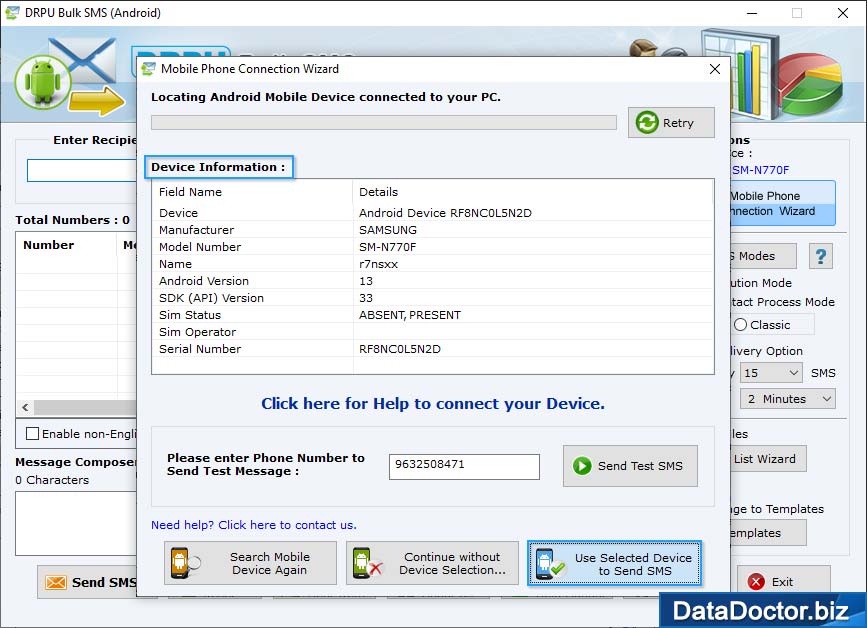Click the Connection Wizard title bar icon
Screen dimensions: 867x628
pos(148,69)
